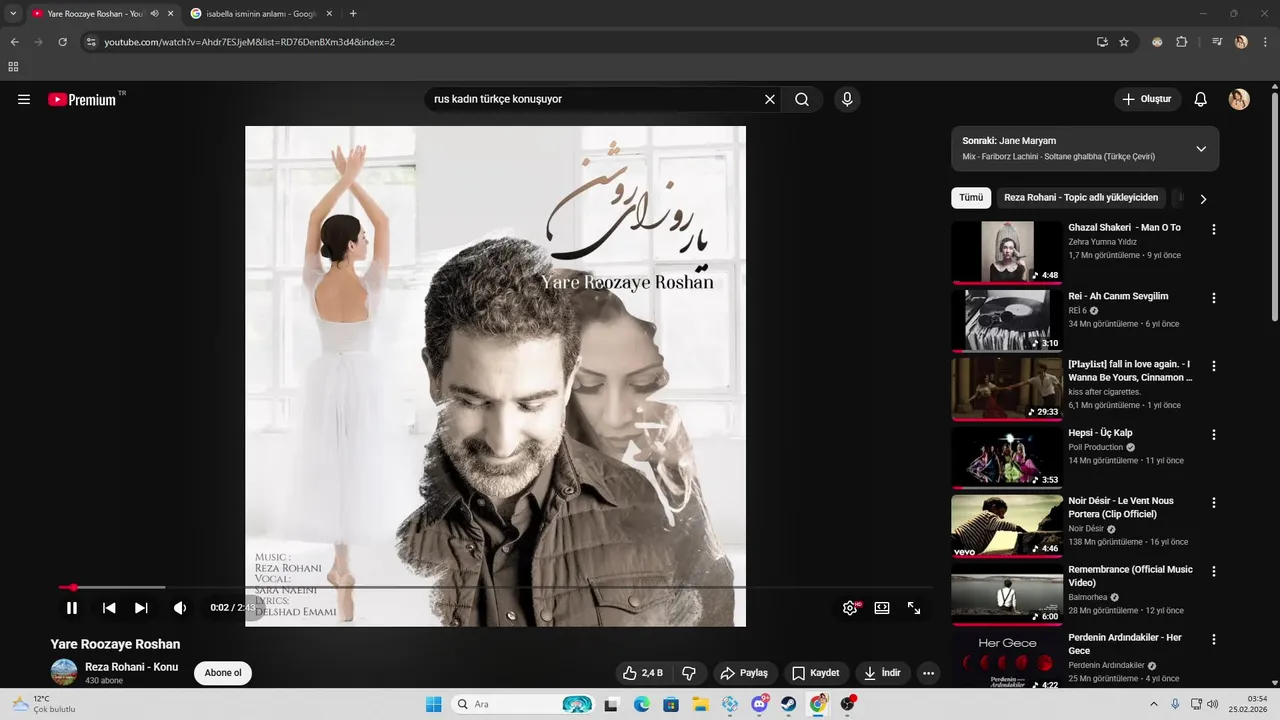Open Chrome three-dot menu
This screenshot has width=1280, height=720.
(1265, 42)
